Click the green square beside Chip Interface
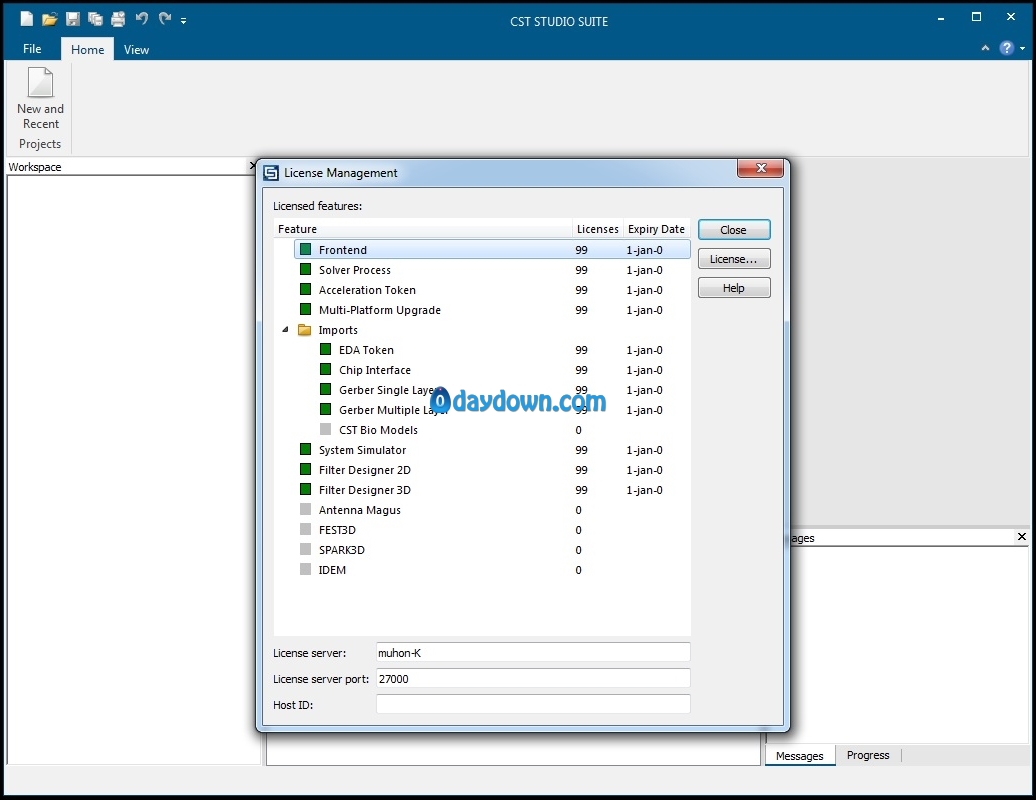Viewport: 1036px width, 800px height. pyautogui.click(x=326, y=369)
